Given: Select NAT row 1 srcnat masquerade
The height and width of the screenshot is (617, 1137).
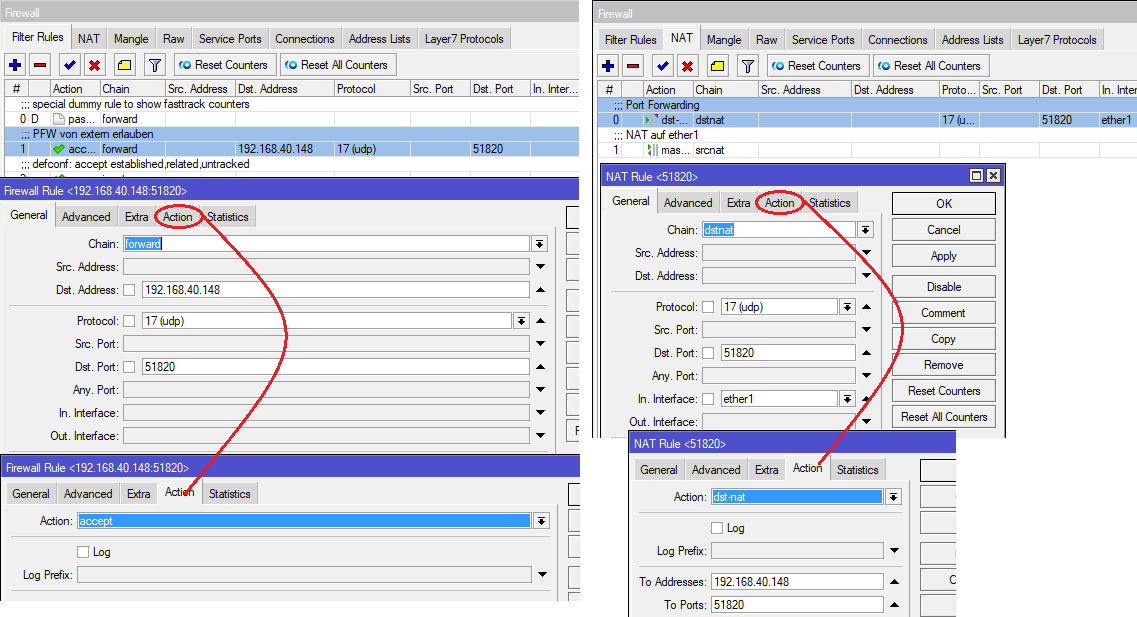Looking at the screenshot, I should 867,150.
